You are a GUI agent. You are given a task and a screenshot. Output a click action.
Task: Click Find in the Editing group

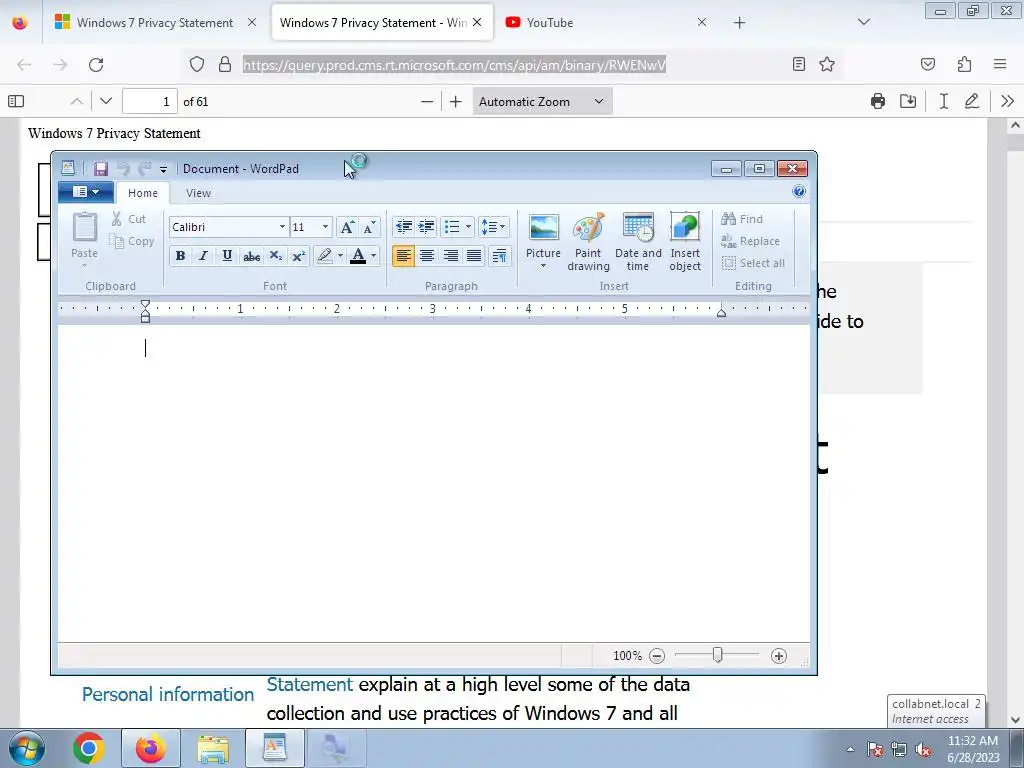[x=742, y=219]
